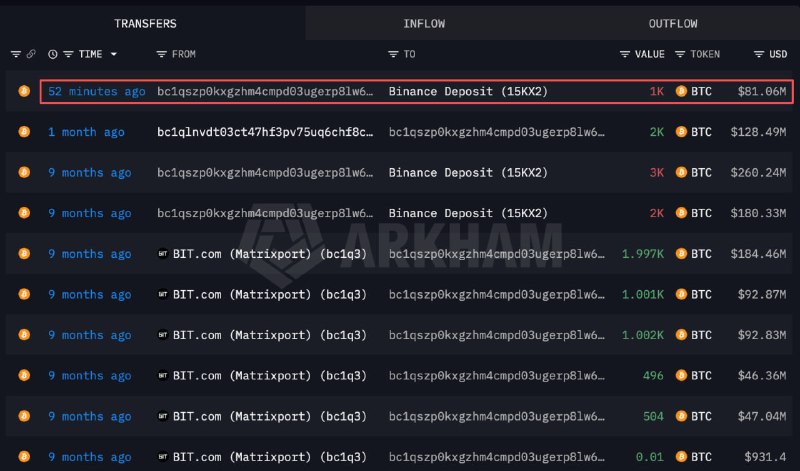The height and width of the screenshot is (471, 800).
Task: Switch to the OUTFLOW tab
Action: 673,23
